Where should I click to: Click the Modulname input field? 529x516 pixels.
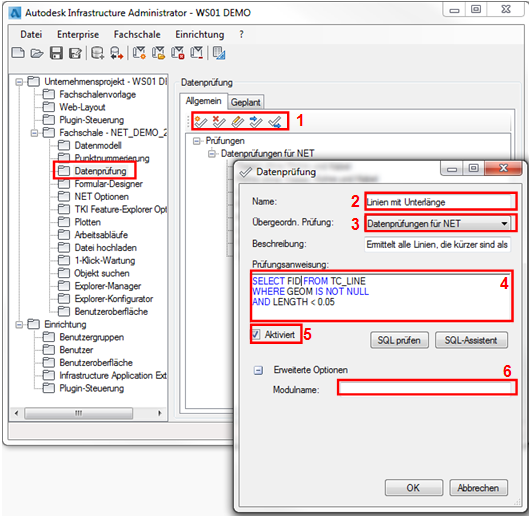[x=426, y=388]
